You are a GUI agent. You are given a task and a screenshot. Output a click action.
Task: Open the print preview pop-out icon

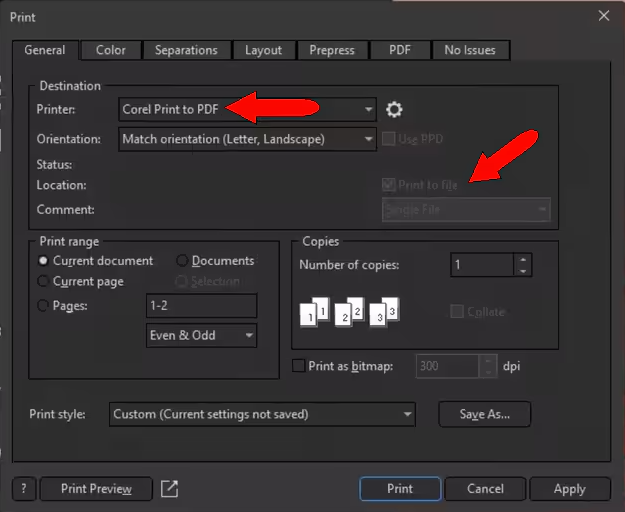coord(169,488)
